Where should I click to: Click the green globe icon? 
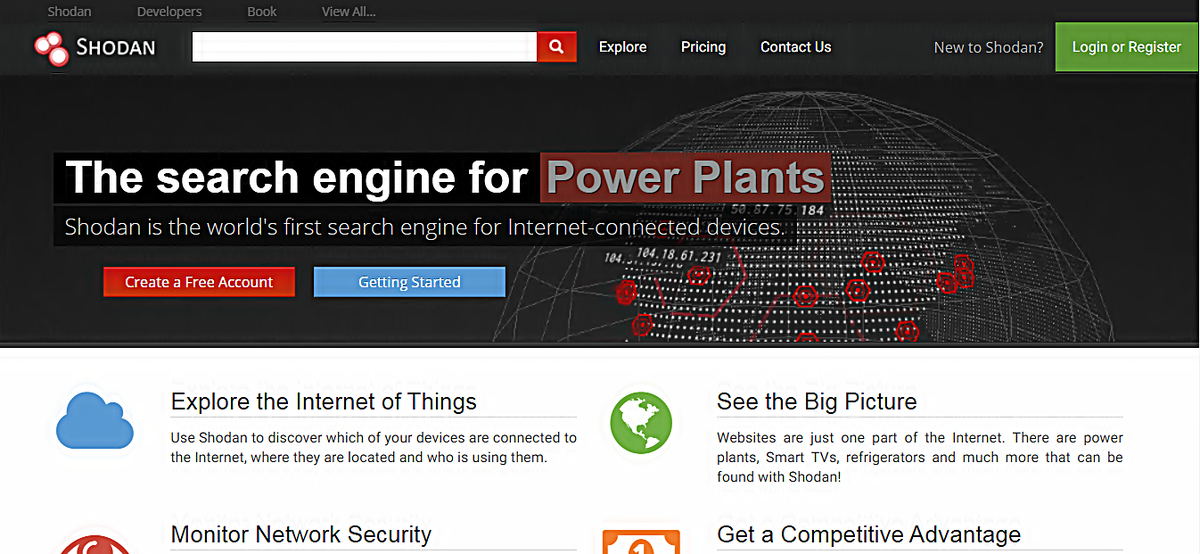point(641,422)
